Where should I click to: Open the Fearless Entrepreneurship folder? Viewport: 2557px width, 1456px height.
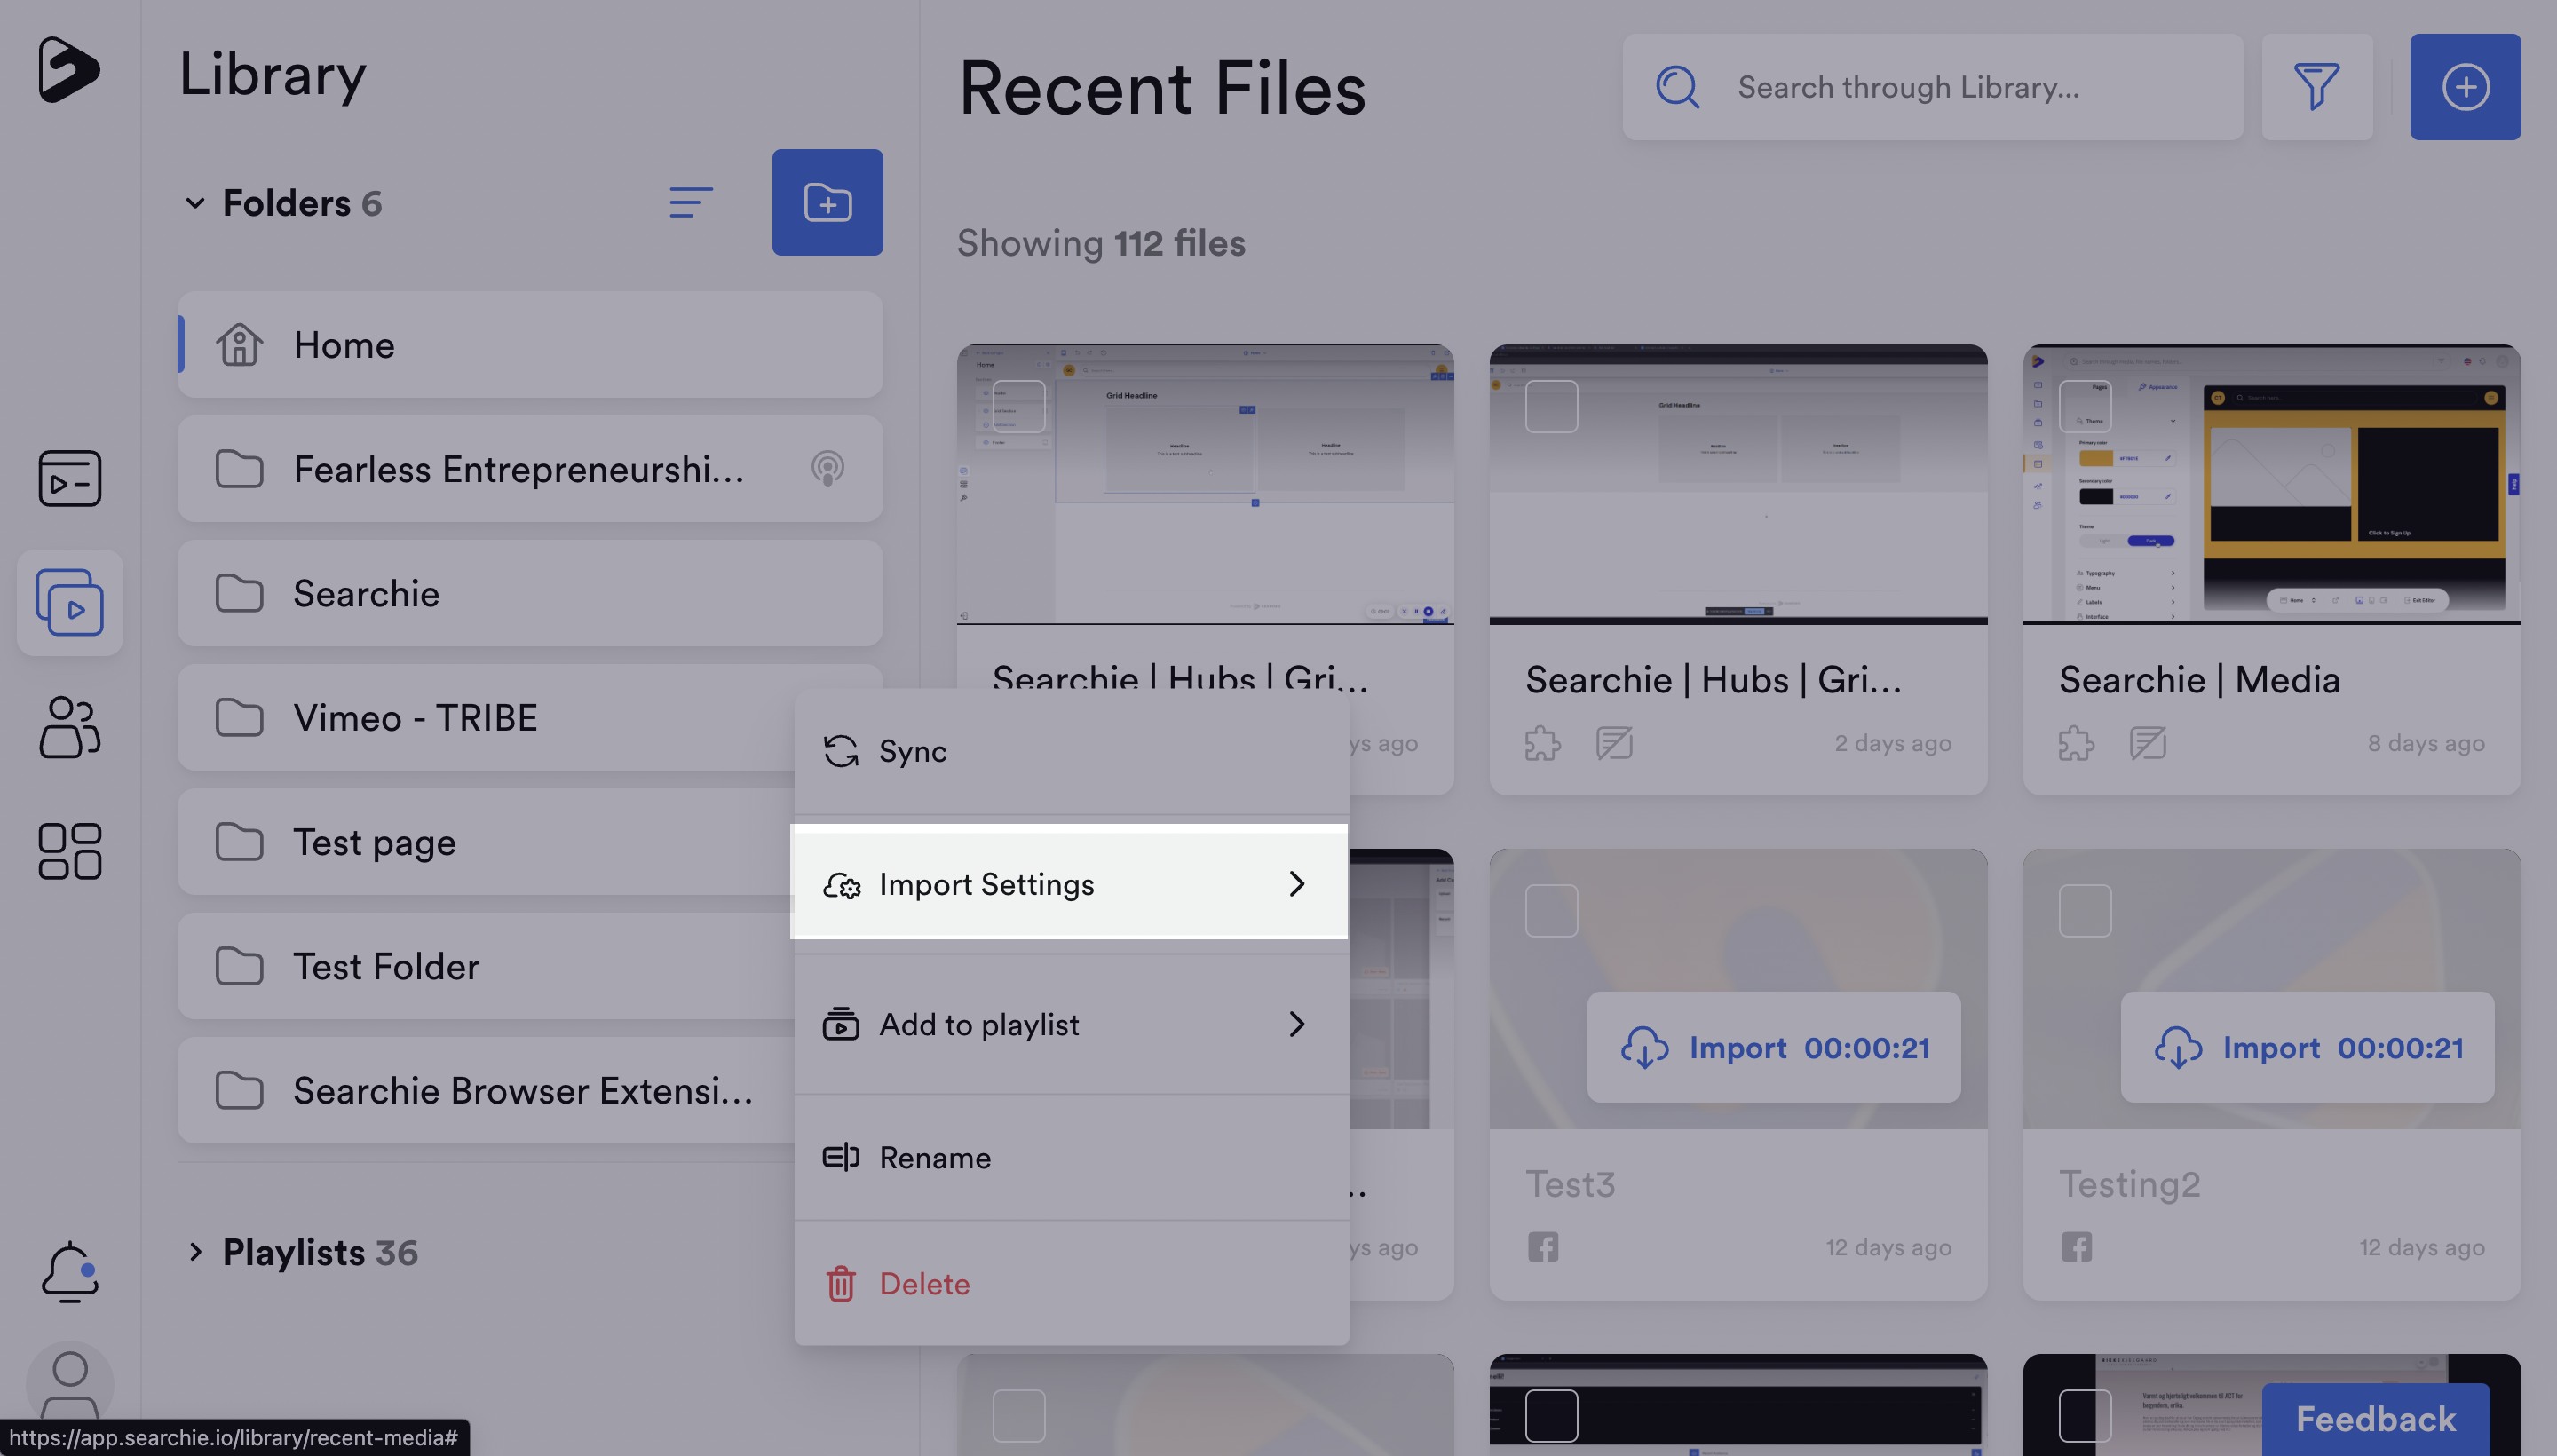530,468
